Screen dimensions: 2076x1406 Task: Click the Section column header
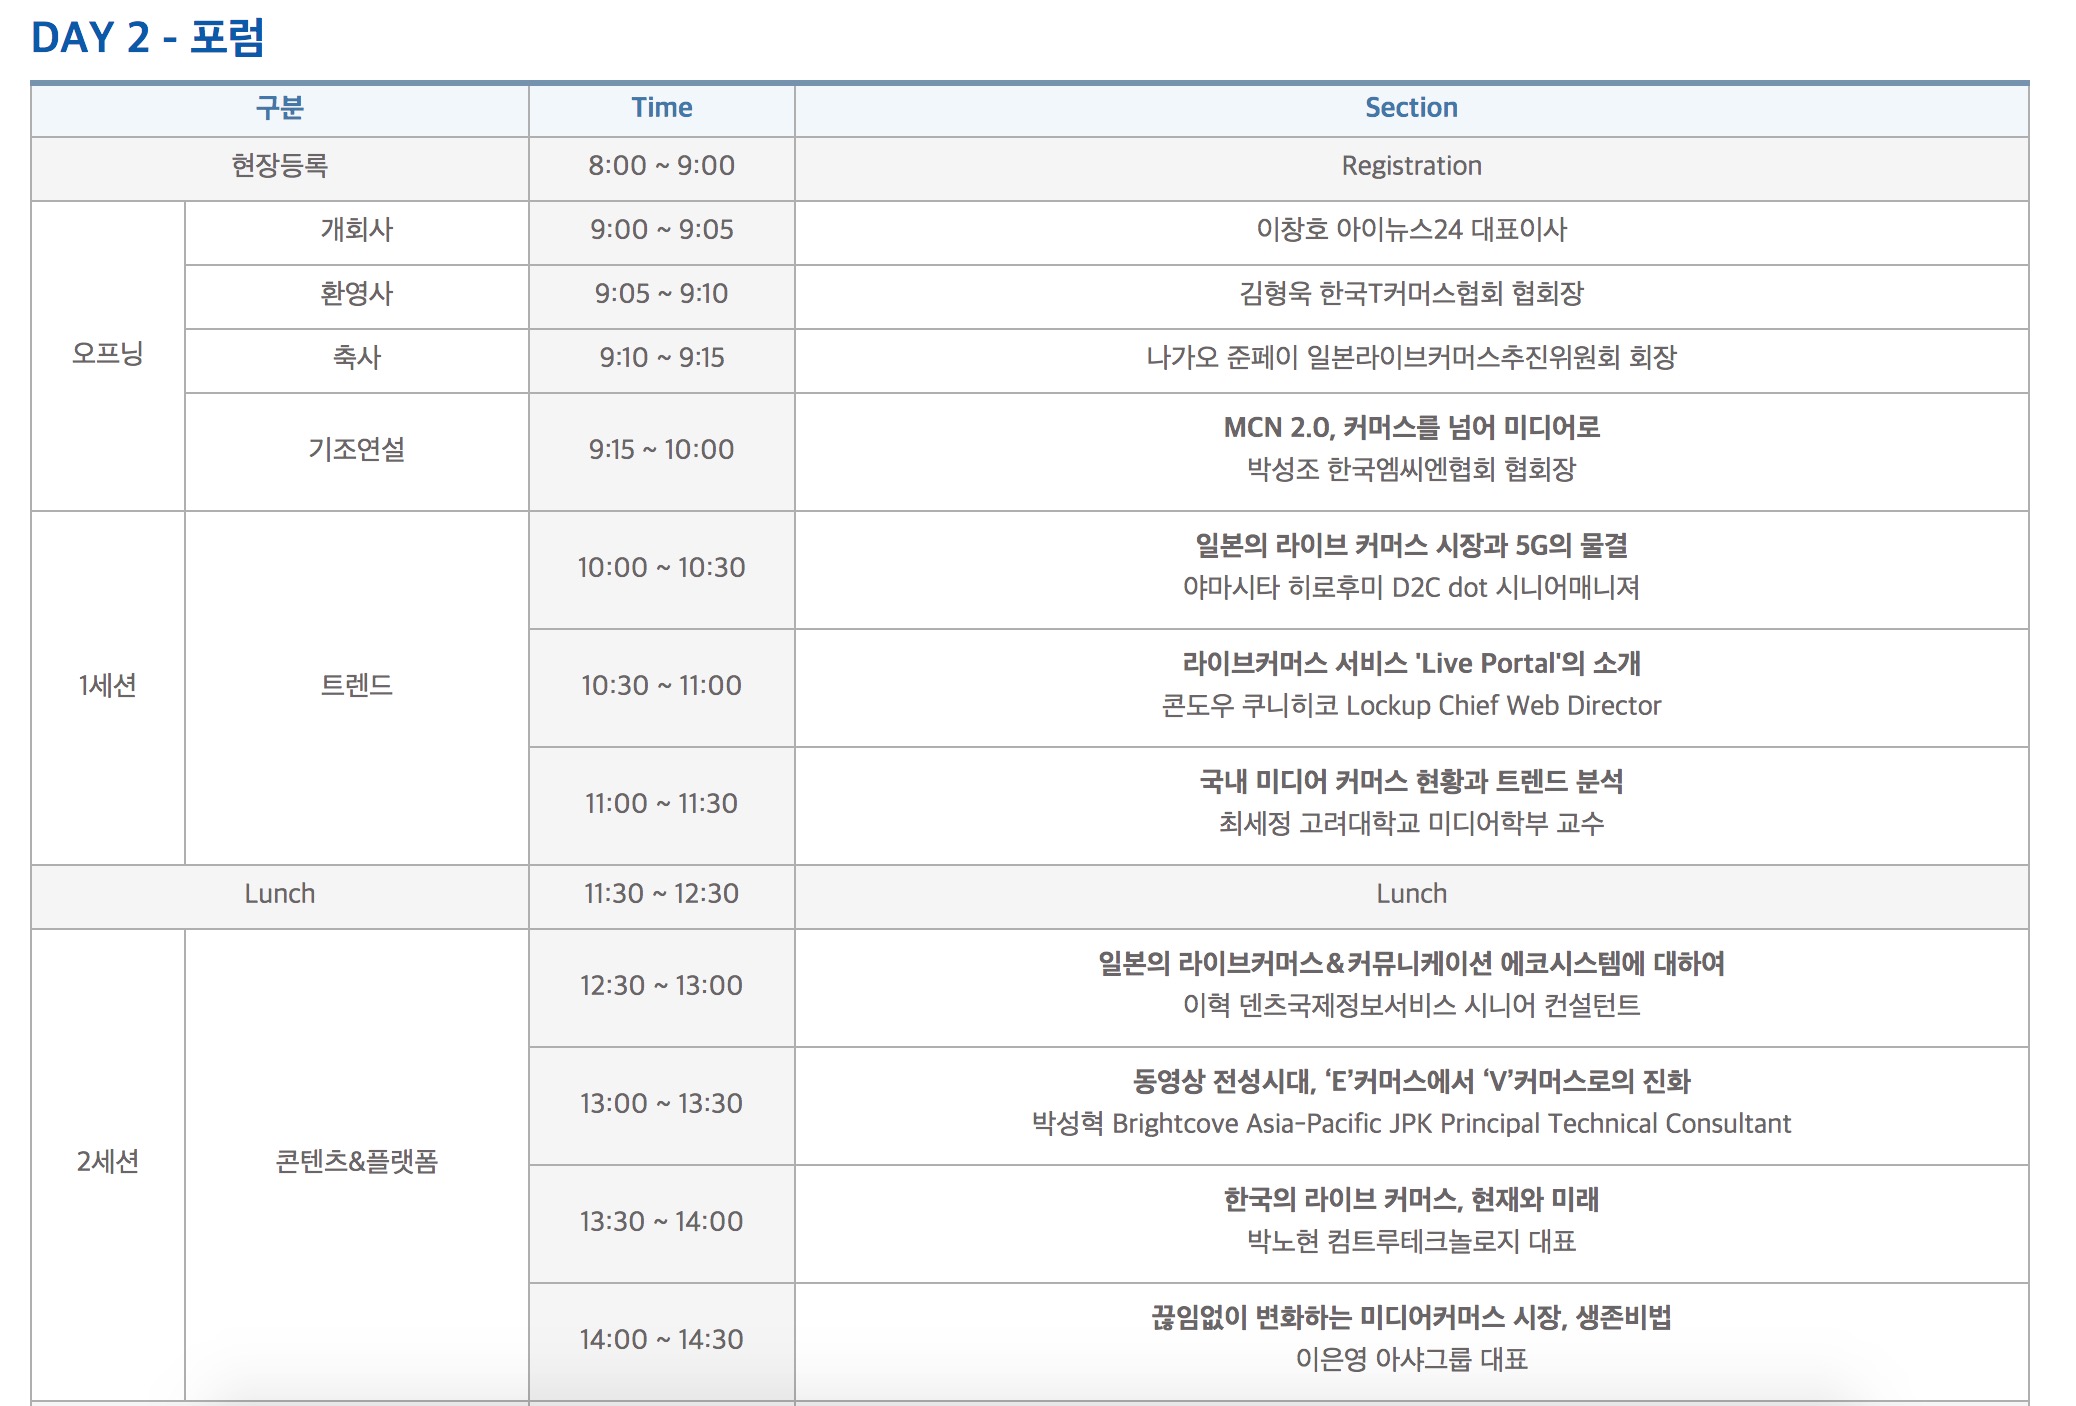(1410, 108)
